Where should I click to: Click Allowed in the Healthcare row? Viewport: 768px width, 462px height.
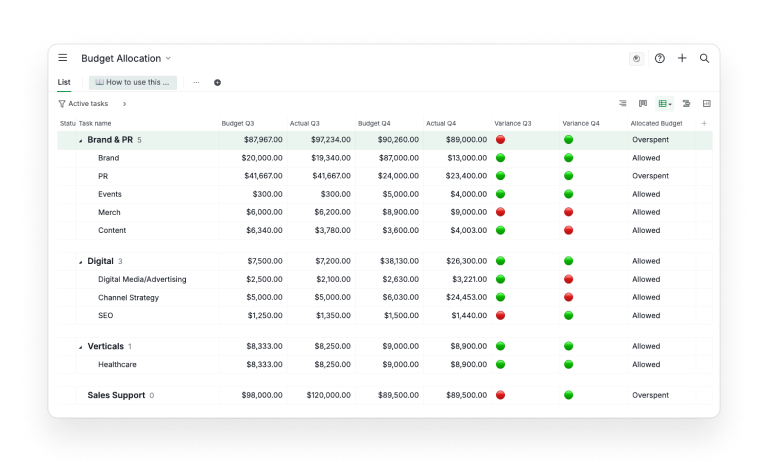646,365
